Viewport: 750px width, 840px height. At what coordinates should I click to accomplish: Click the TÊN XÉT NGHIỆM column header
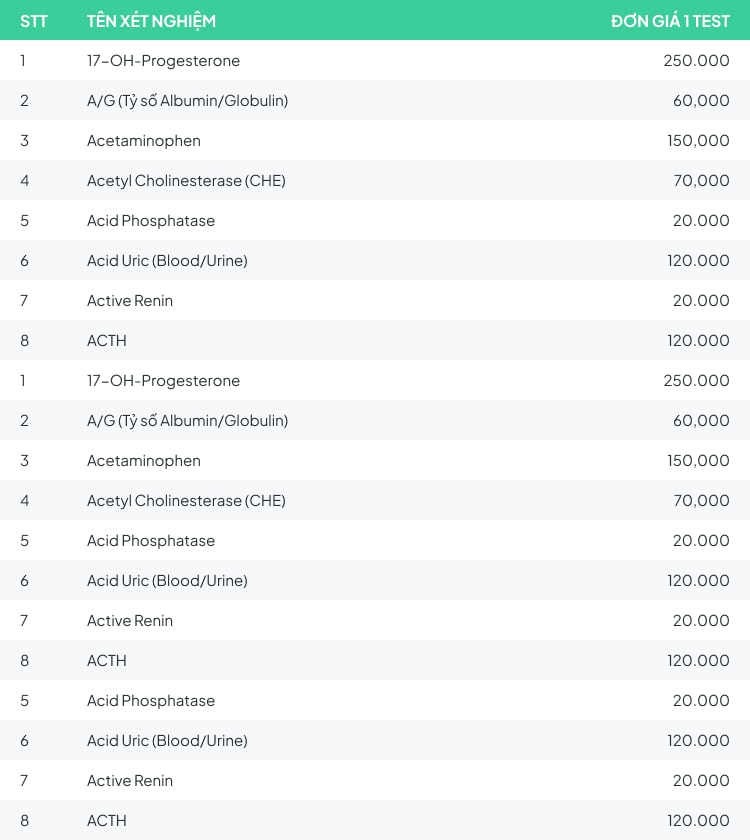(x=151, y=21)
